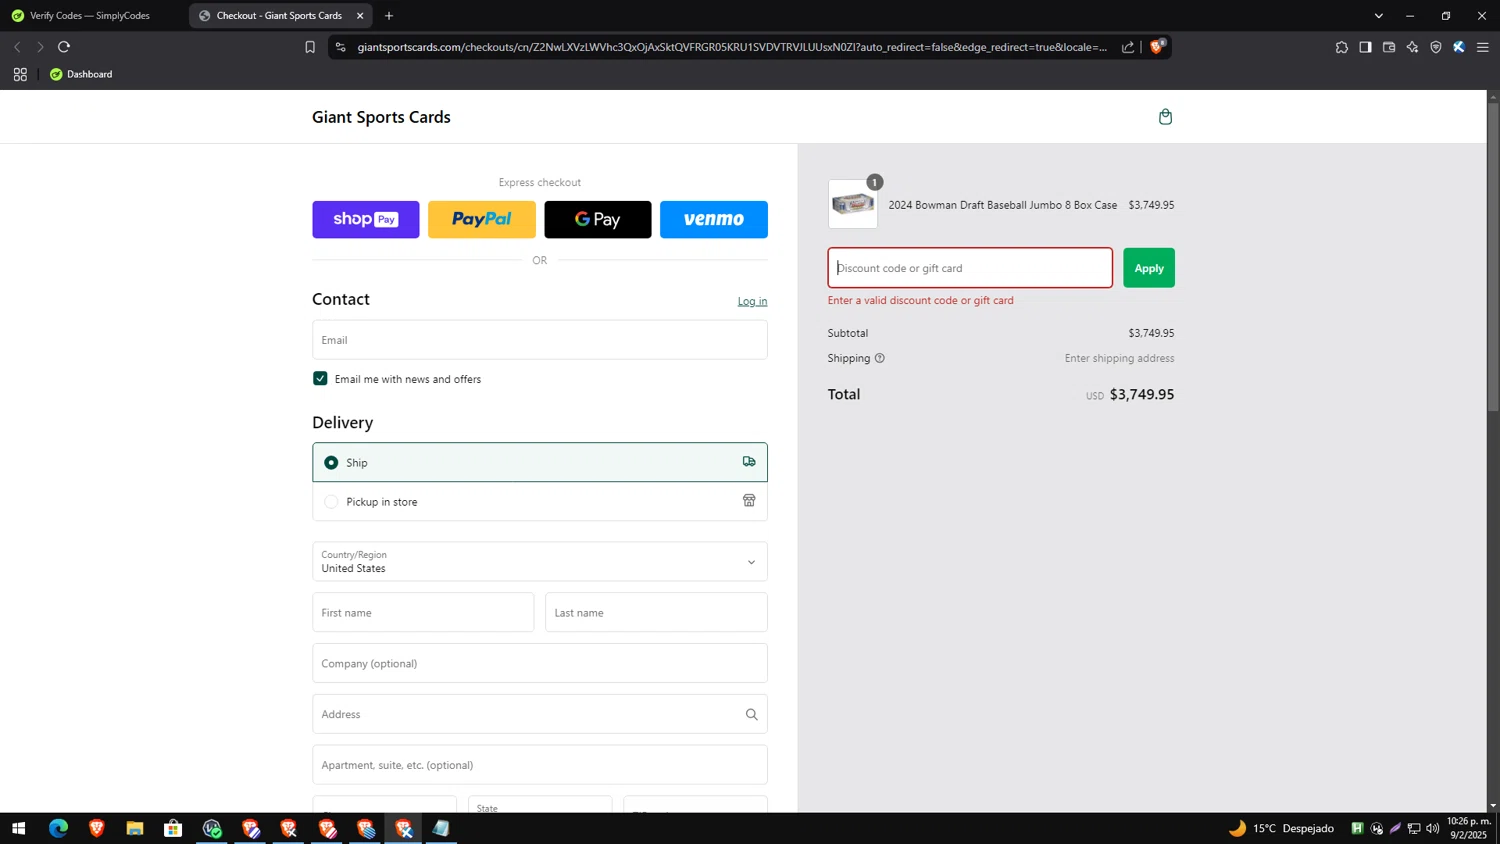Click the truck icon in Ship option
This screenshot has width=1500, height=844.
749,462
